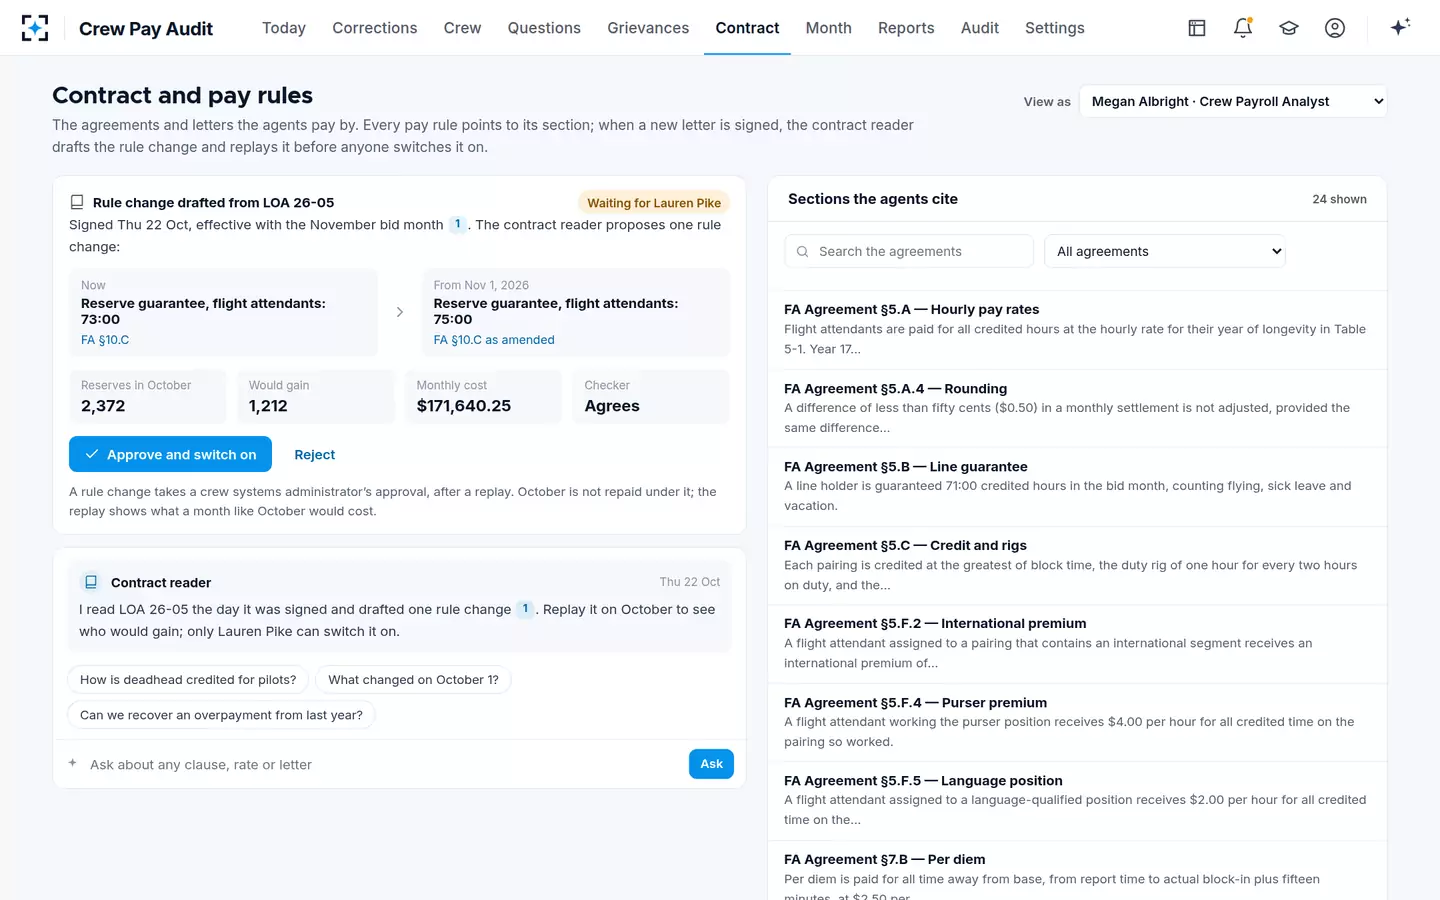Click citation badge 1 after November bid month
The width and height of the screenshot is (1440, 900).
(x=458, y=224)
